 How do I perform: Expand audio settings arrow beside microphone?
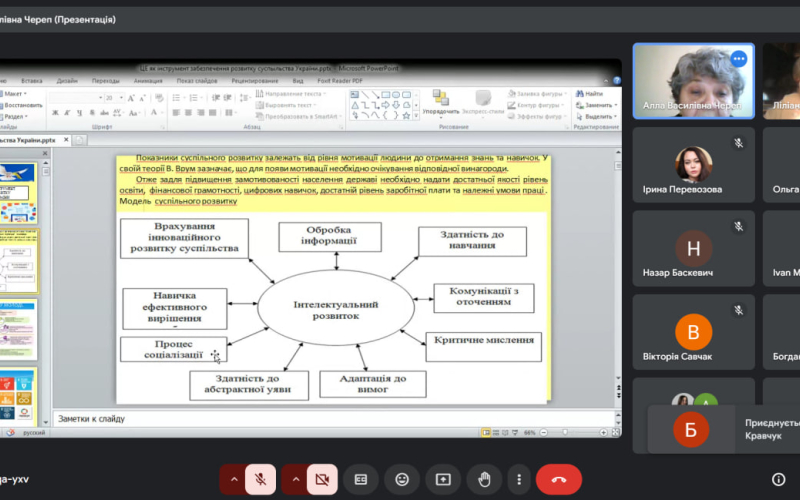[235, 479]
